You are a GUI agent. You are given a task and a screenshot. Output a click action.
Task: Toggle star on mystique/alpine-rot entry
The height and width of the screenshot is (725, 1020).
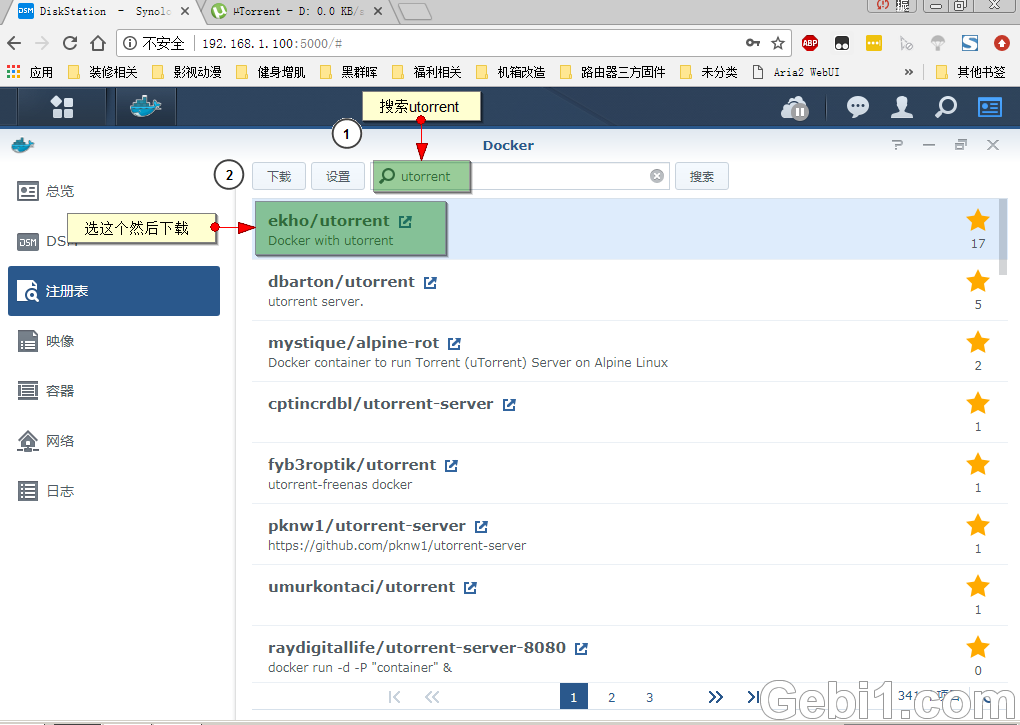tap(977, 342)
